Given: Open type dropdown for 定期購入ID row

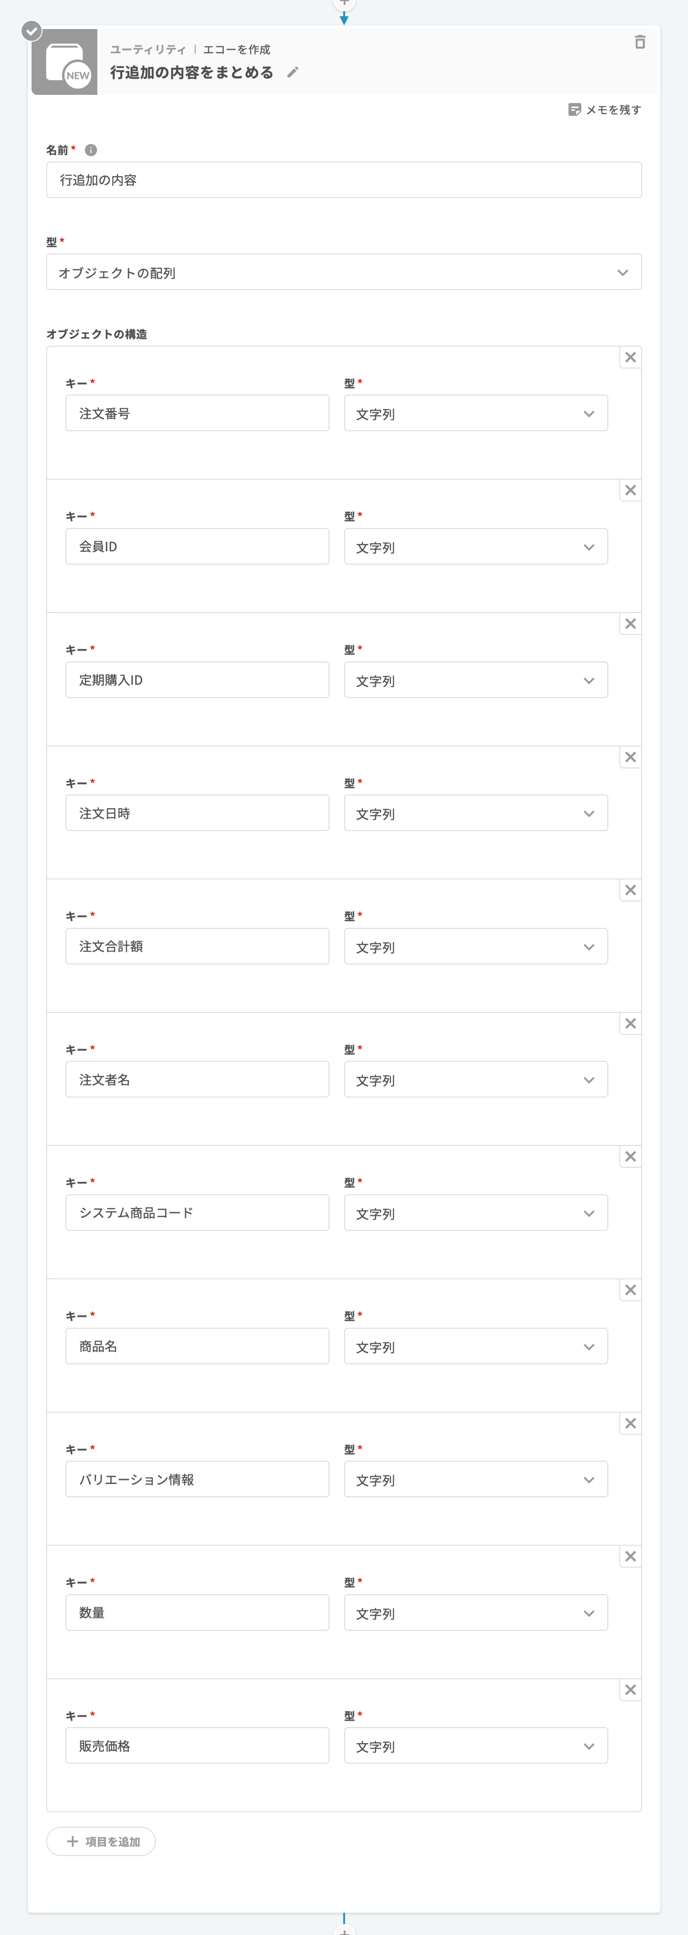Looking at the screenshot, I should [475, 680].
